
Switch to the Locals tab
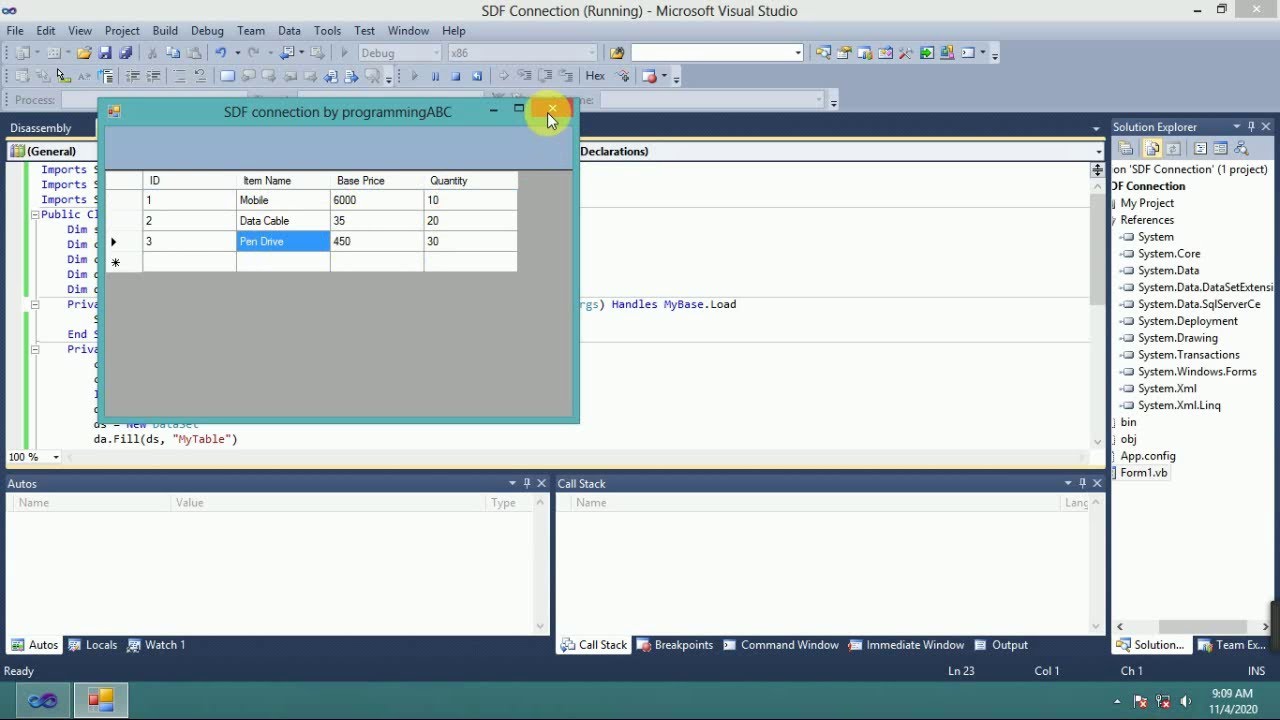[x=93, y=645]
